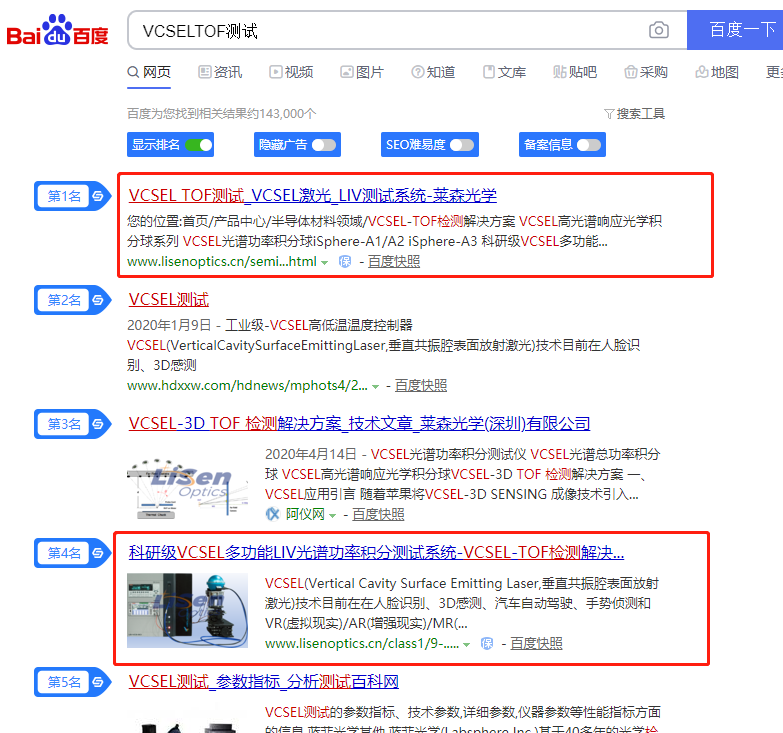Screen dimensions: 783x733
Task: Click the swirl icon beside 第2名 badge
Action: tap(98, 300)
